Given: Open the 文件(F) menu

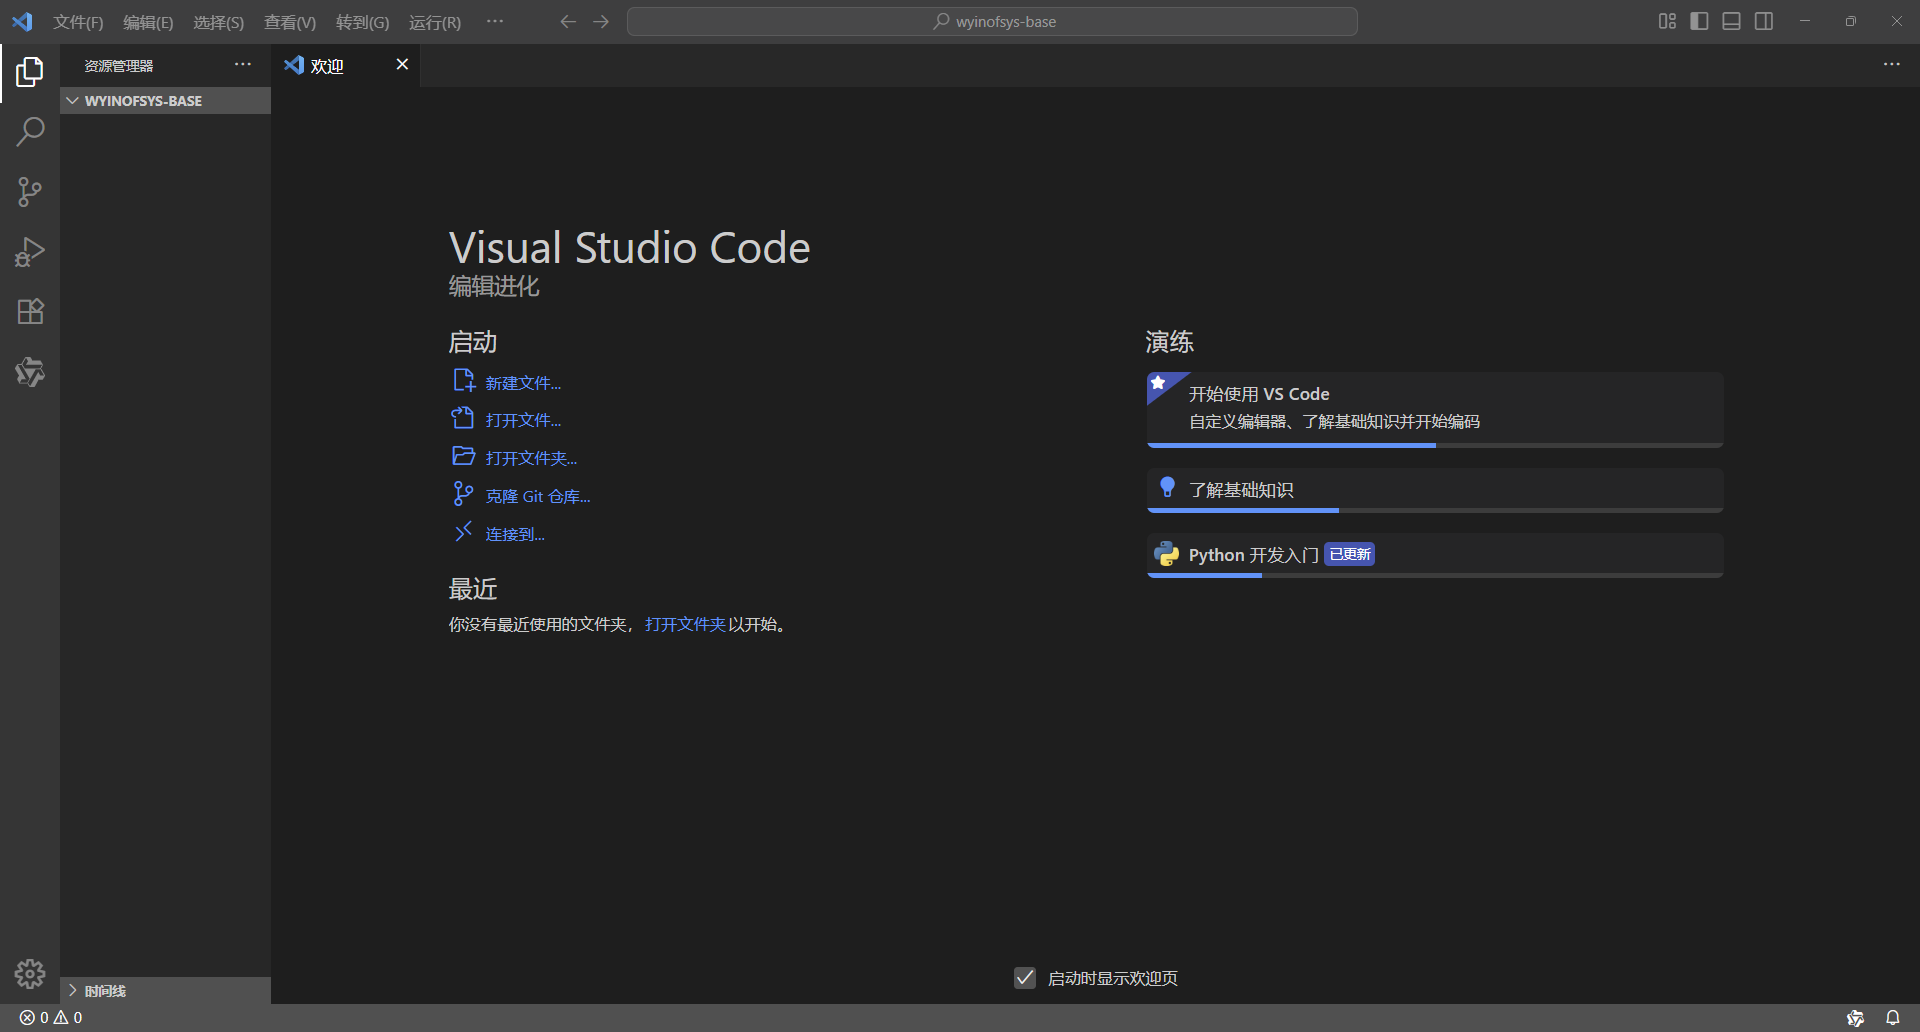Looking at the screenshot, I should pyautogui.click(x=78, y=22).
